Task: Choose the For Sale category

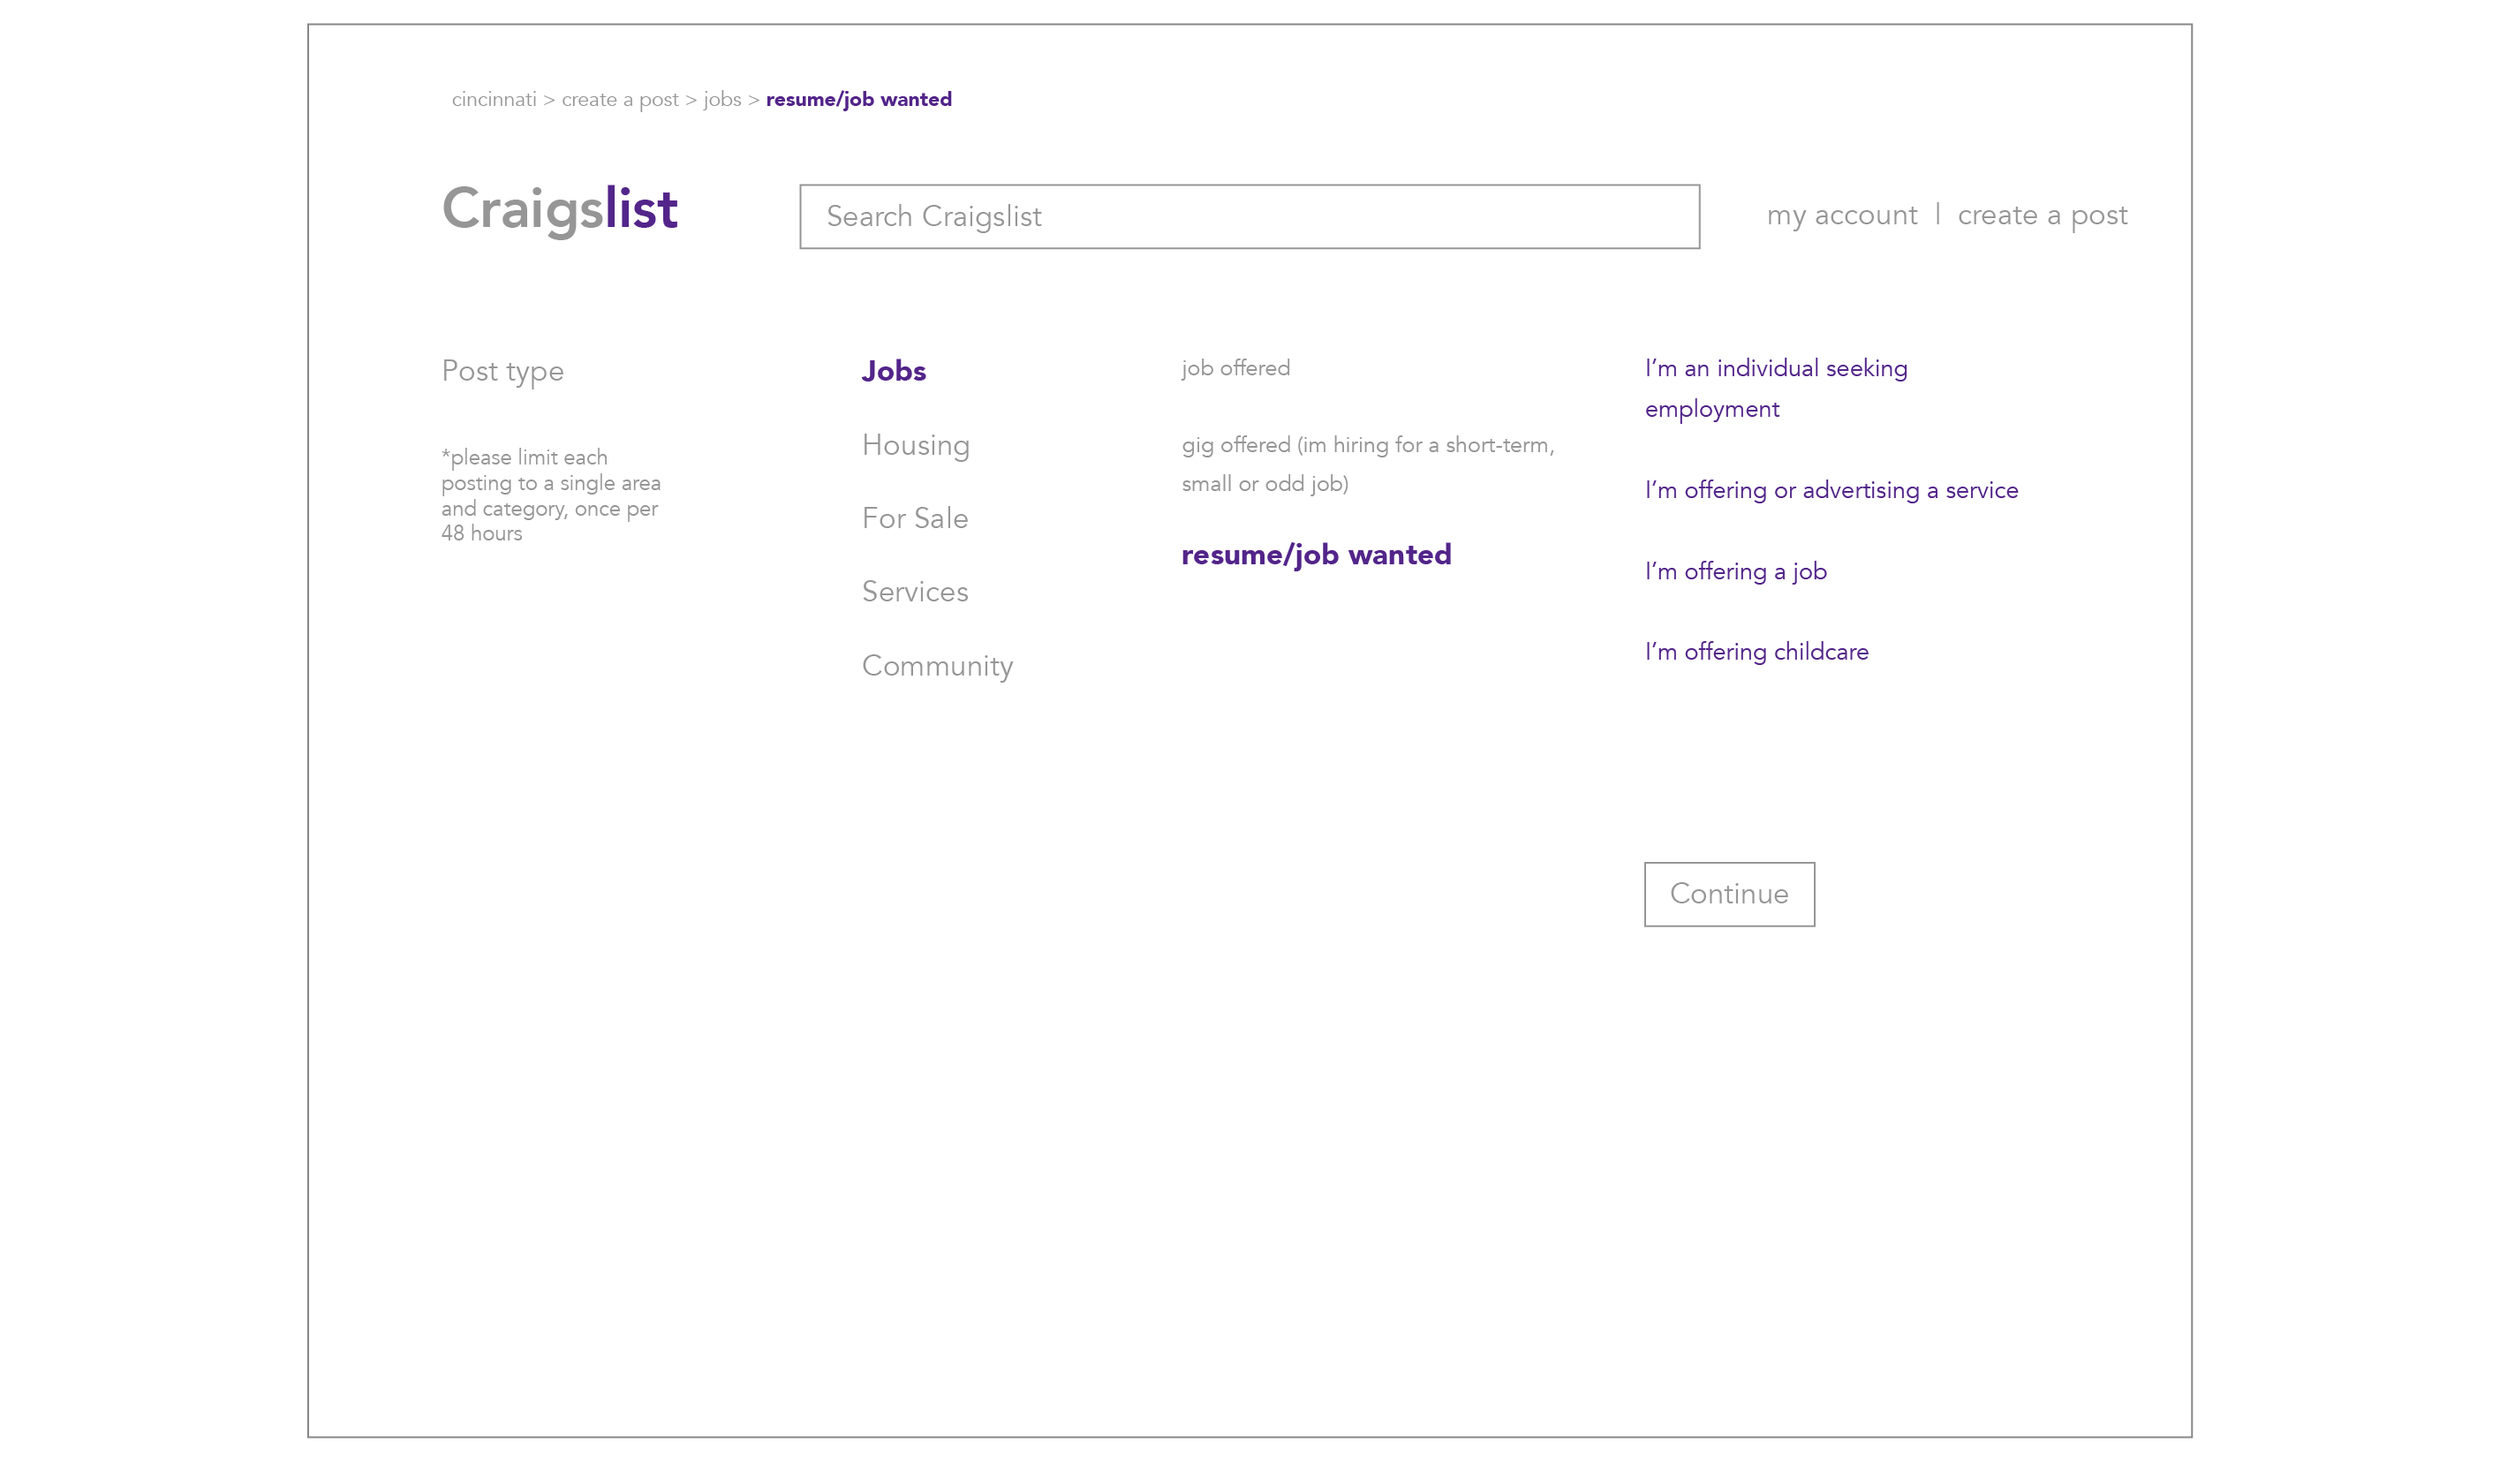Action: tap(914, 518)
